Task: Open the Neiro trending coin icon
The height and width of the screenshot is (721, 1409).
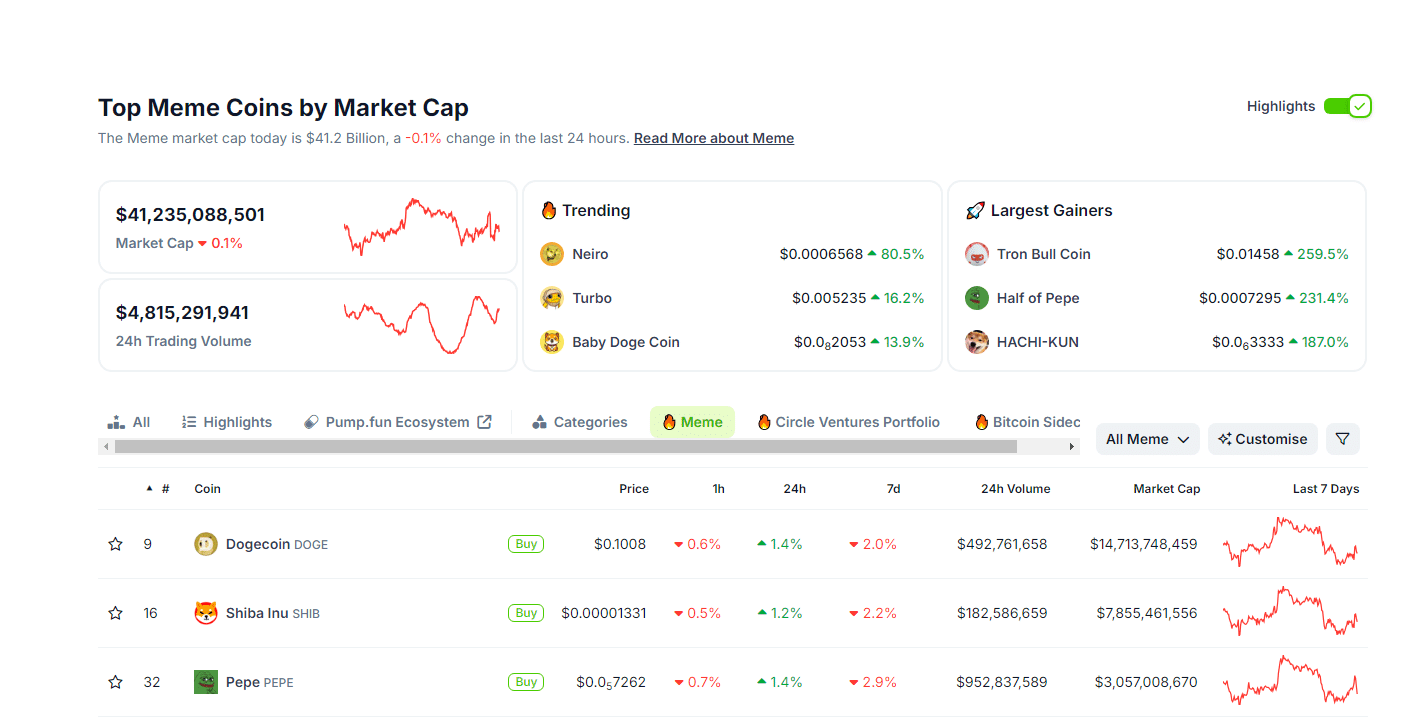Action: click(x=552, y=254)
